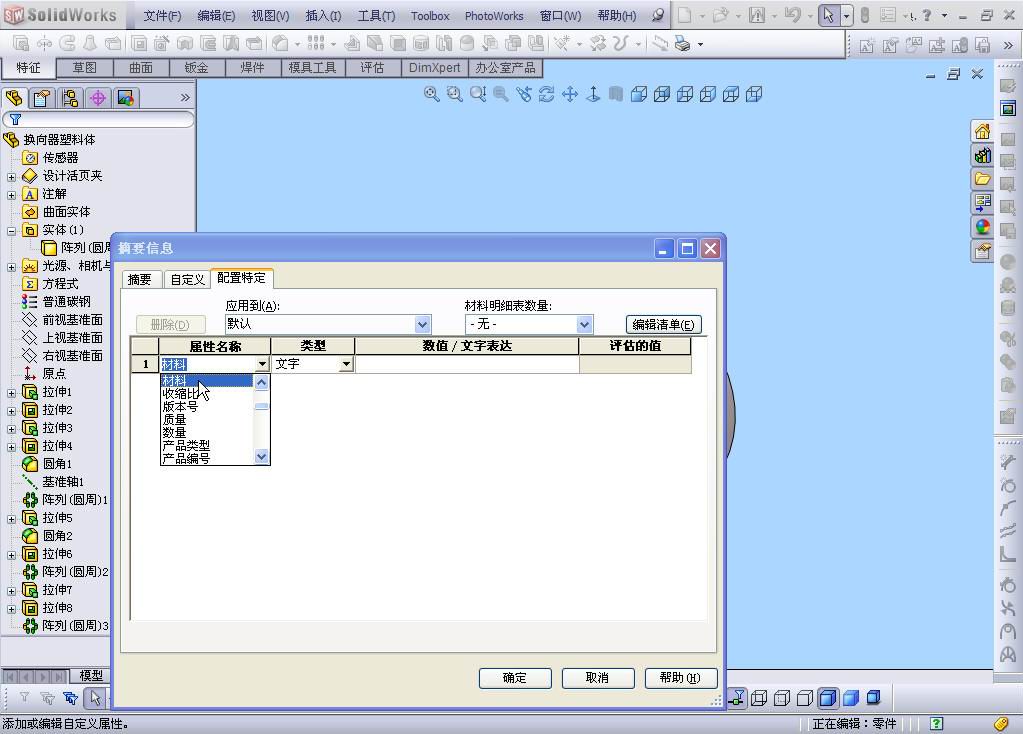Click the Zoom to Area icon
The height and width of the screenshot is (734, 1023).
pyautogui.click(x=455, y=94)
